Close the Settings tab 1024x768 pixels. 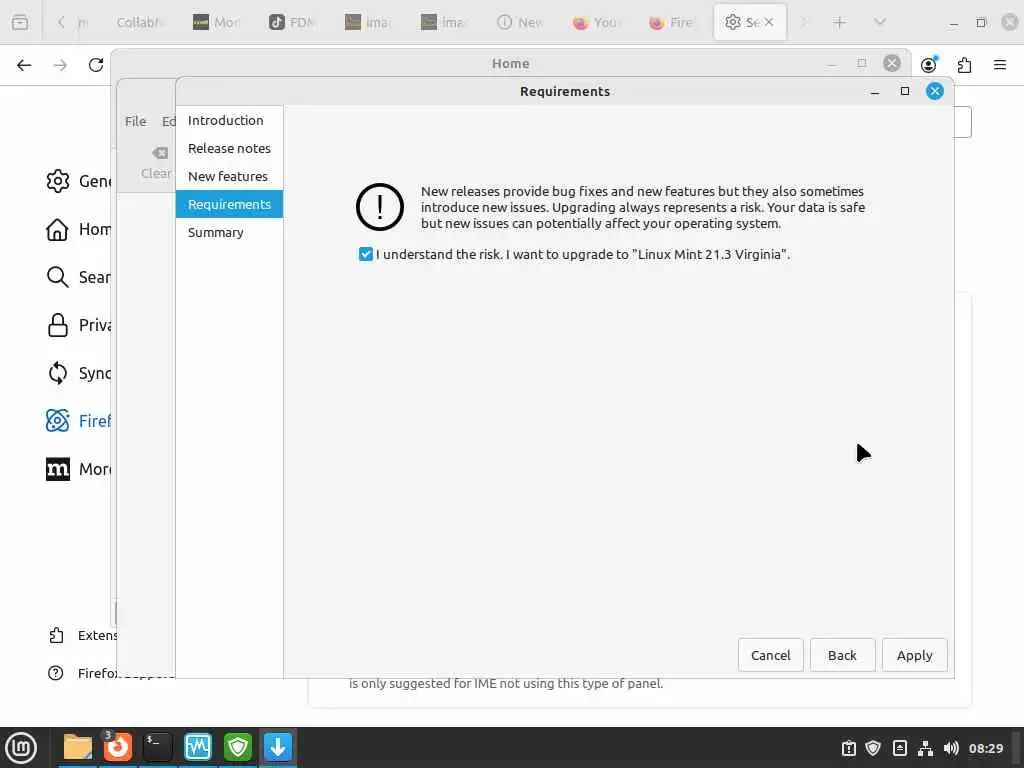pos(769,22)
